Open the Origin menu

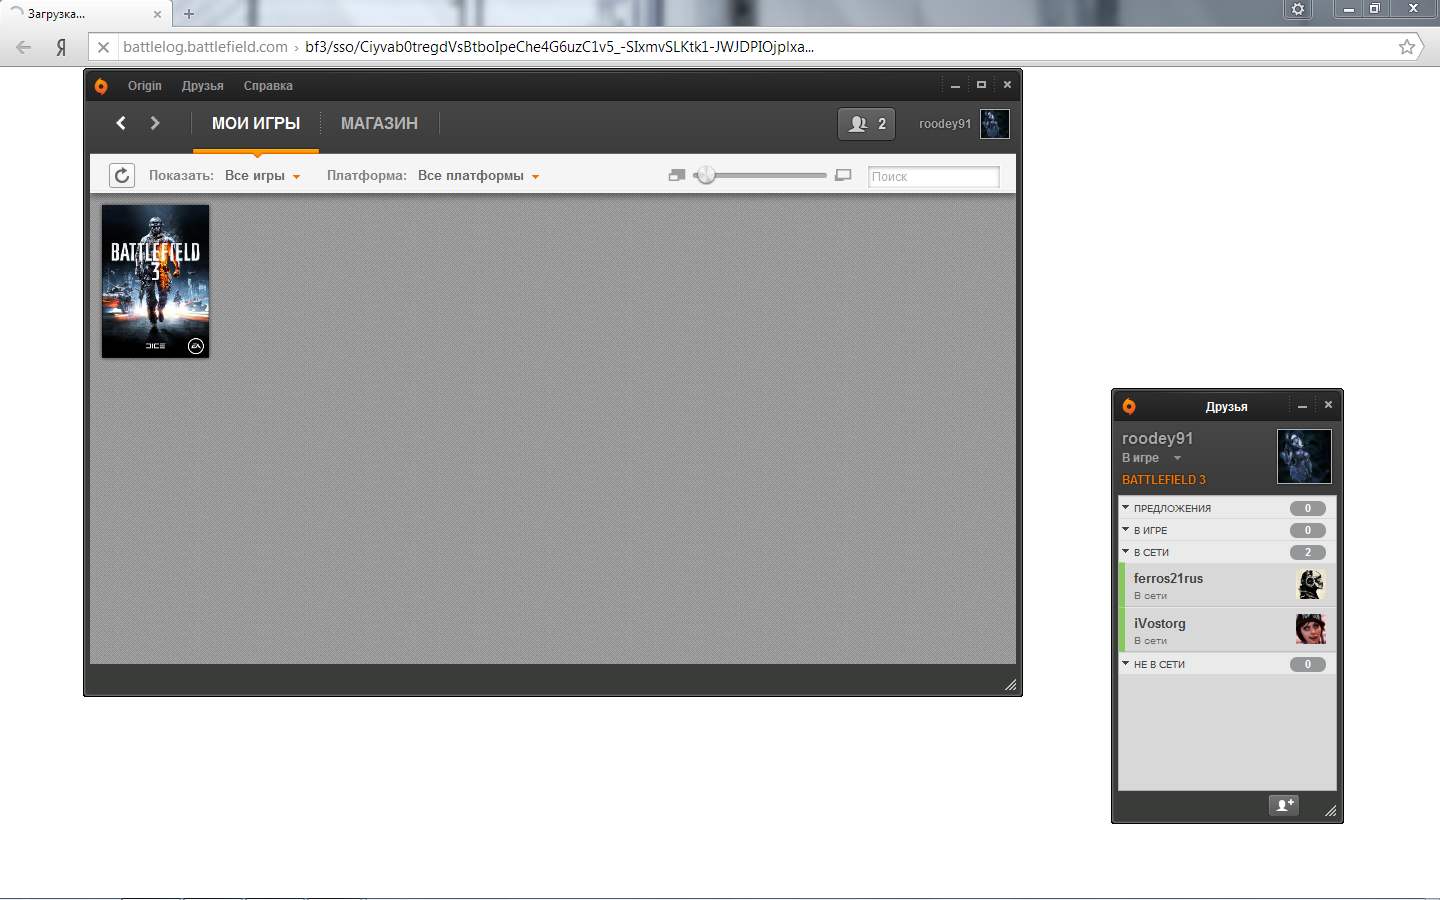coord(144,86)
